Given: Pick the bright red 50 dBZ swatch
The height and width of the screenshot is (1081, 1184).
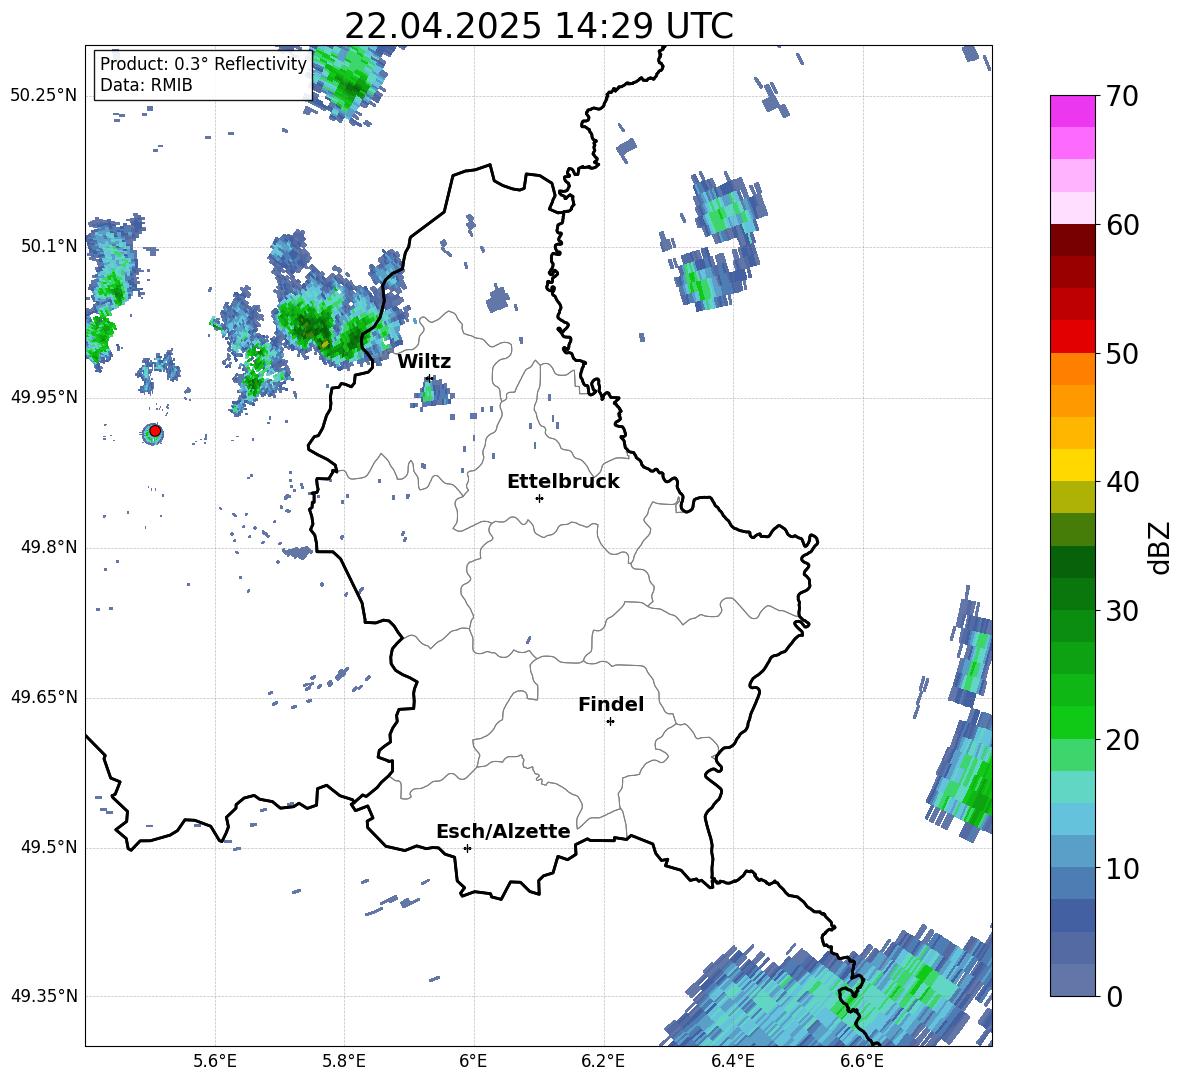Looking at the screenshot, I should coord(1072,337).
